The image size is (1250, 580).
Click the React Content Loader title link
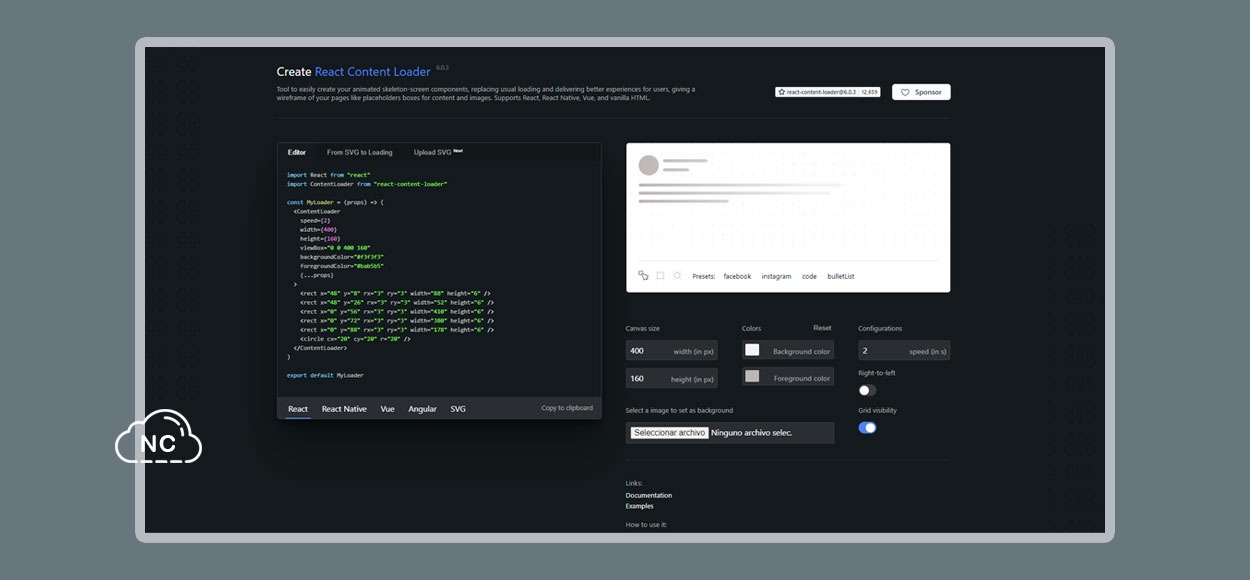(x=373, y=72)
